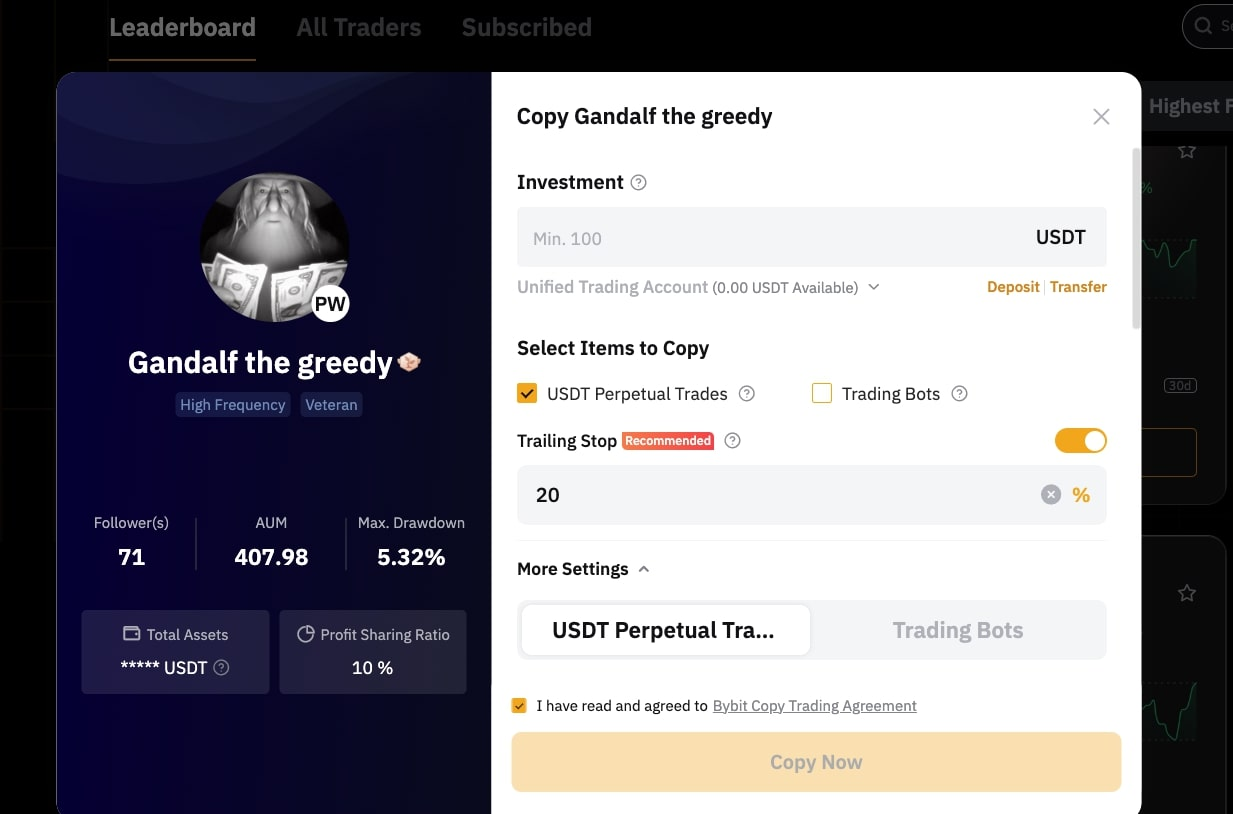This screenshot has width=1233, height=814.
Task: Click the Trailing Stop info icon
Action: [732, 440]
